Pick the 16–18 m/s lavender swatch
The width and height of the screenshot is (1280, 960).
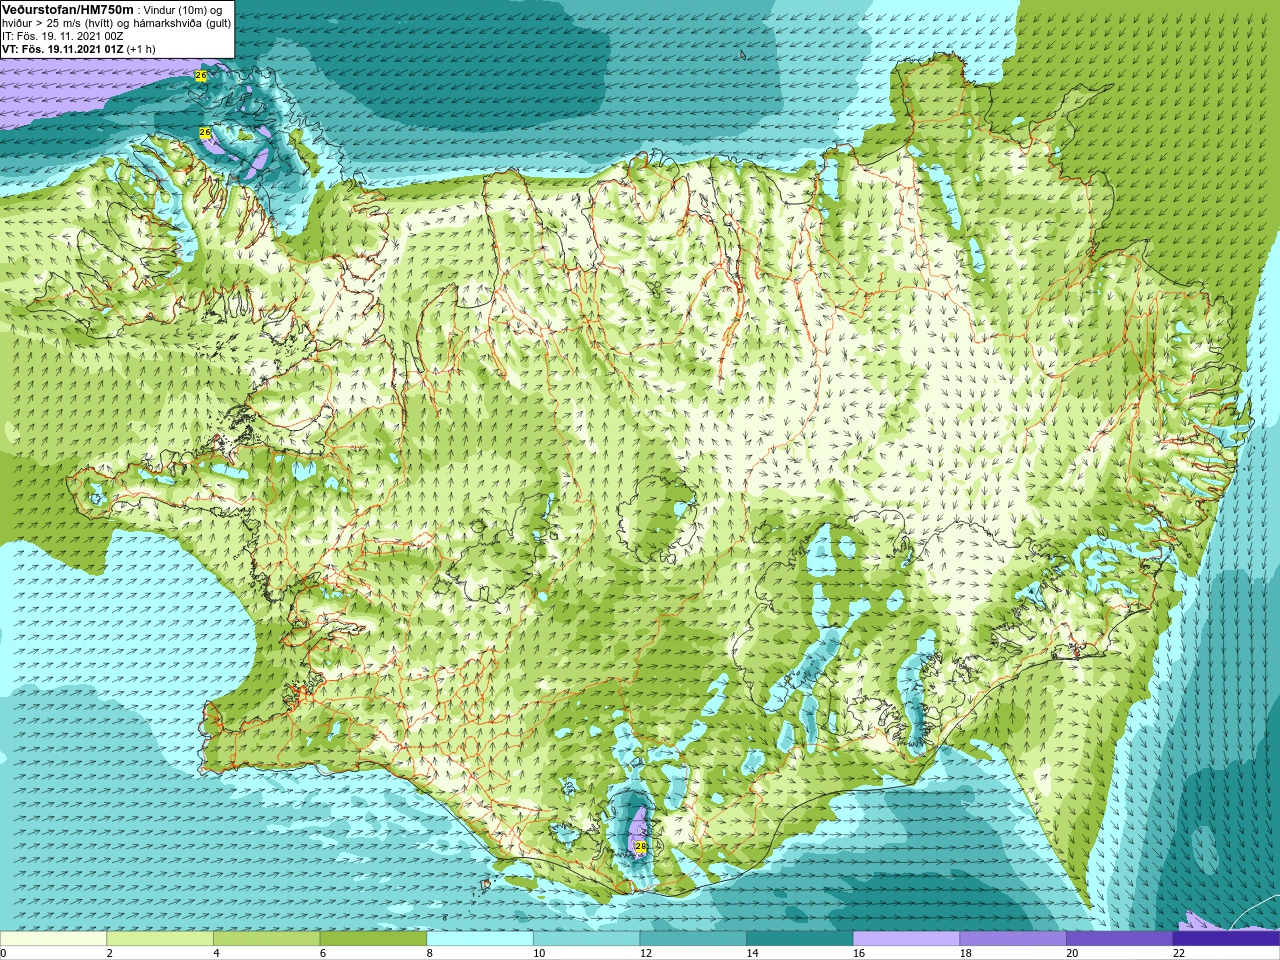tap(907, 939)
